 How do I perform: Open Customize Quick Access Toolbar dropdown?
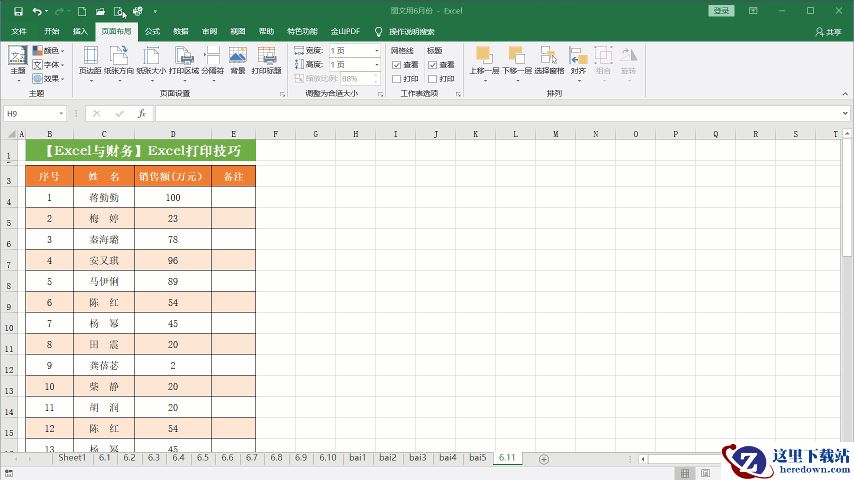tap(155, 11)
